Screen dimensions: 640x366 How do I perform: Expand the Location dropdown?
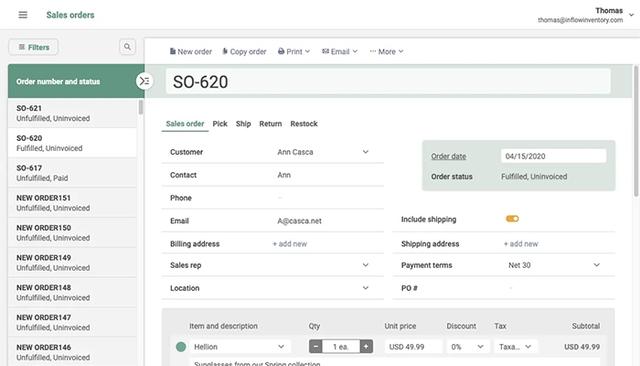click(x=365, y=288)
